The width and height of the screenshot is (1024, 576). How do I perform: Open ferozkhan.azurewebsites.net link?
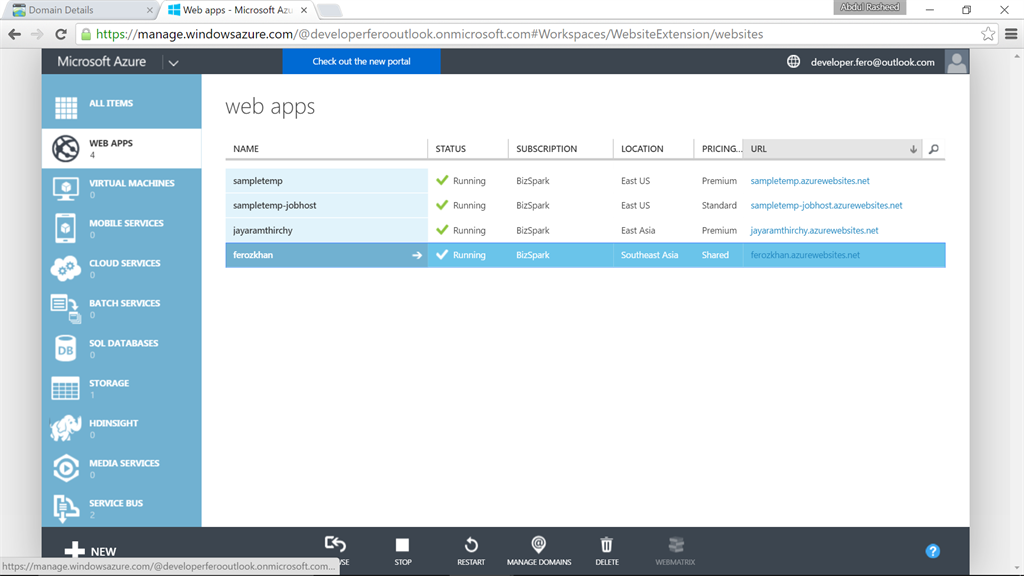tap(805, 255)
